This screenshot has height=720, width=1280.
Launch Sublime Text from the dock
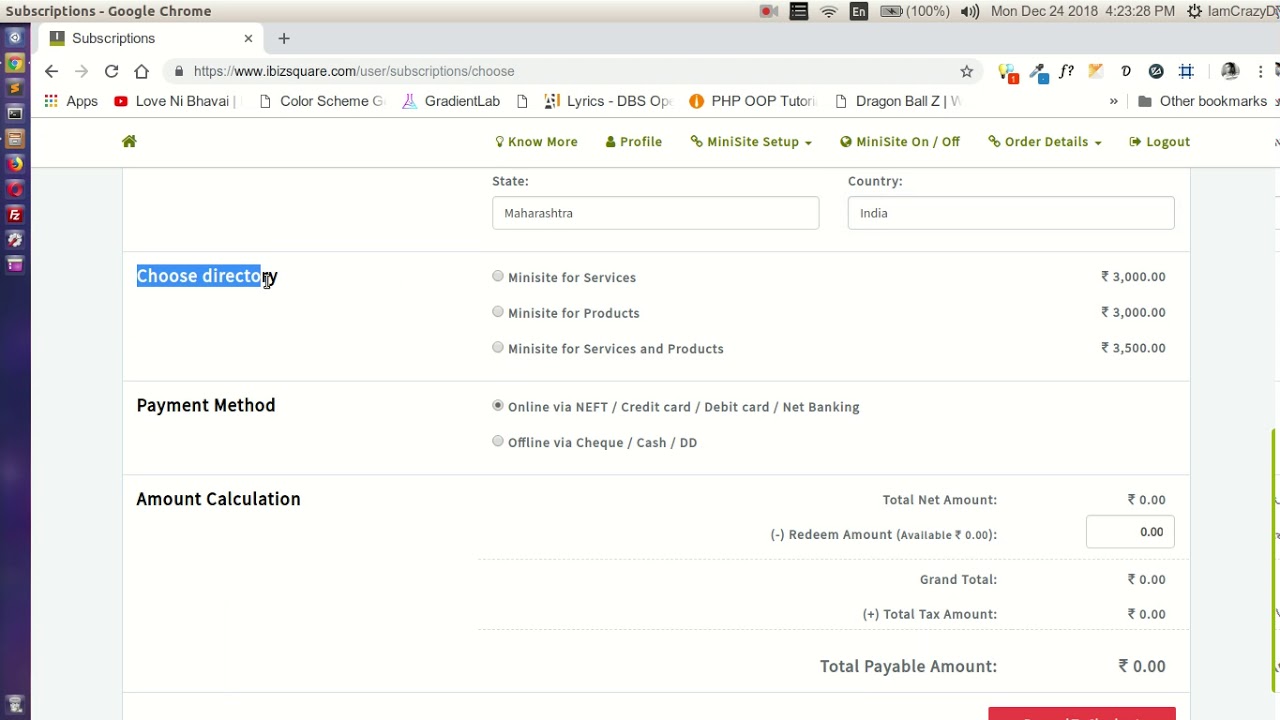[15, 88]
